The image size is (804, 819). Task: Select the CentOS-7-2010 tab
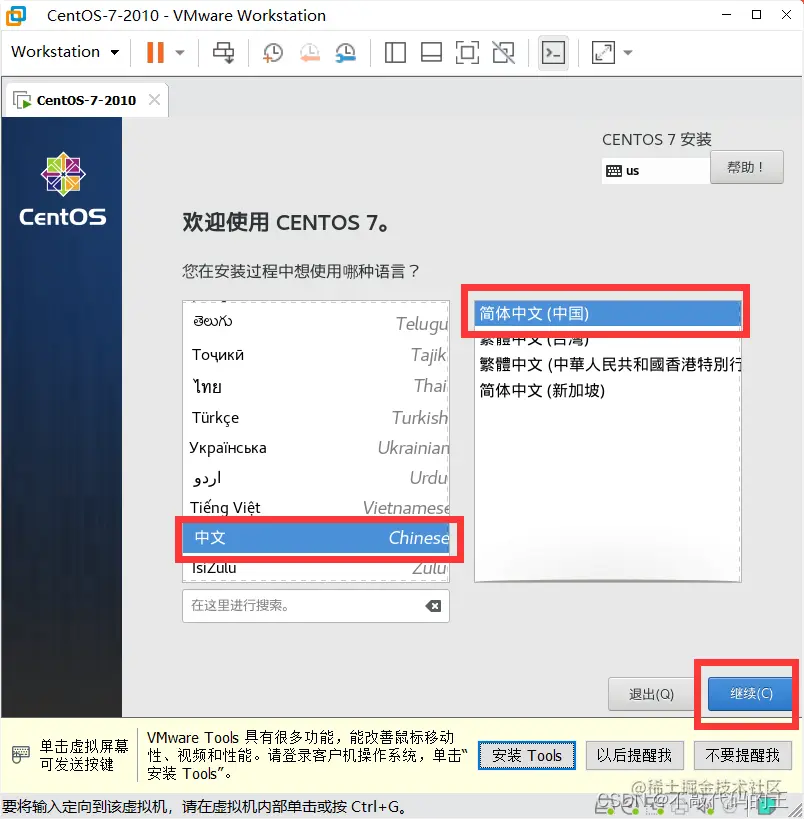pyautogui.click(x=86, y=100)
